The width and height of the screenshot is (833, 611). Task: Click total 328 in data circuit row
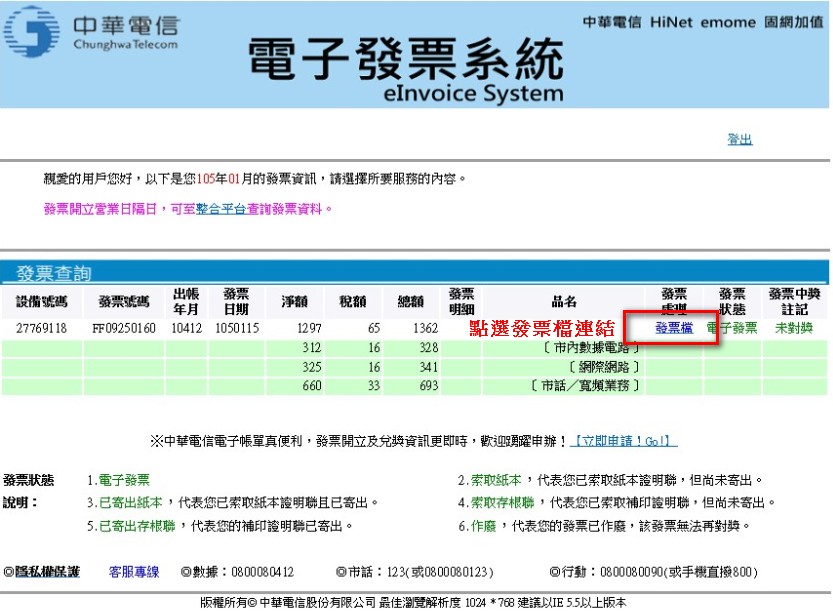[429, 347]
